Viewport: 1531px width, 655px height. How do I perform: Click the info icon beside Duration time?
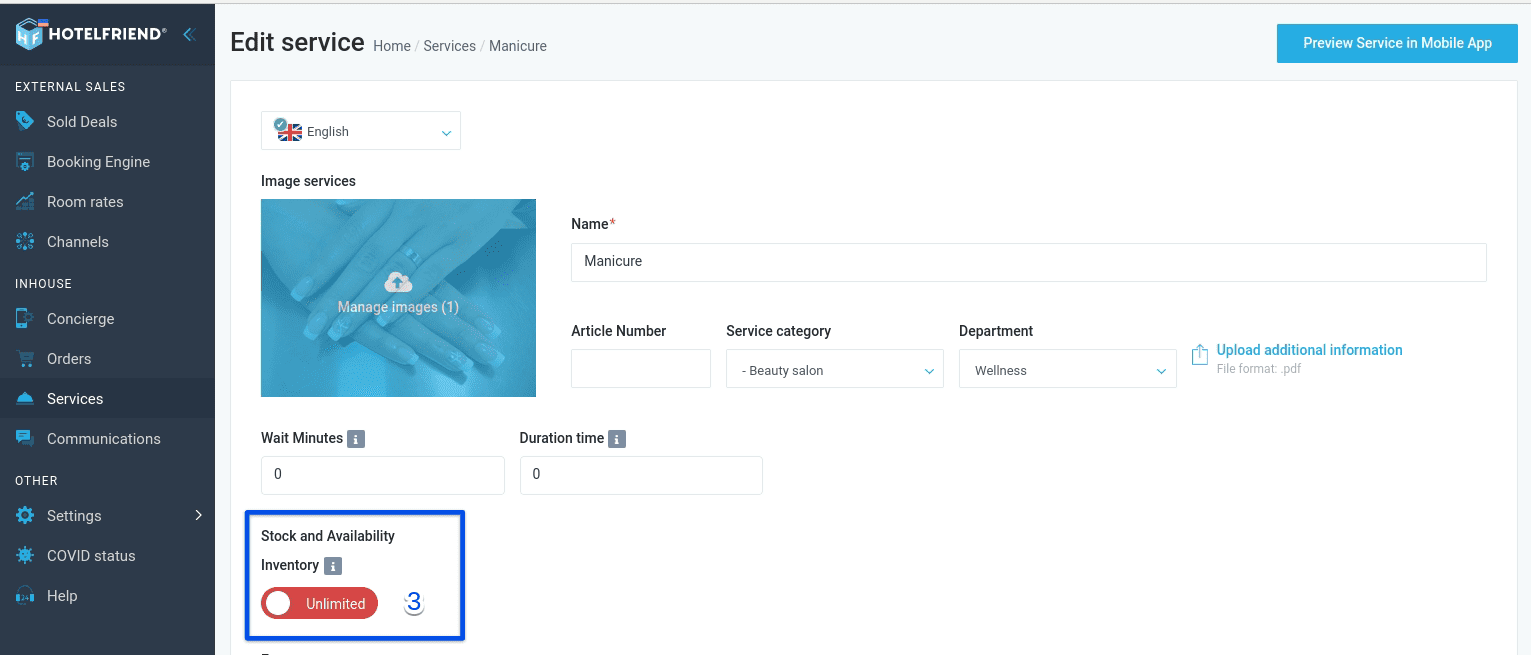tap(617, 439)
